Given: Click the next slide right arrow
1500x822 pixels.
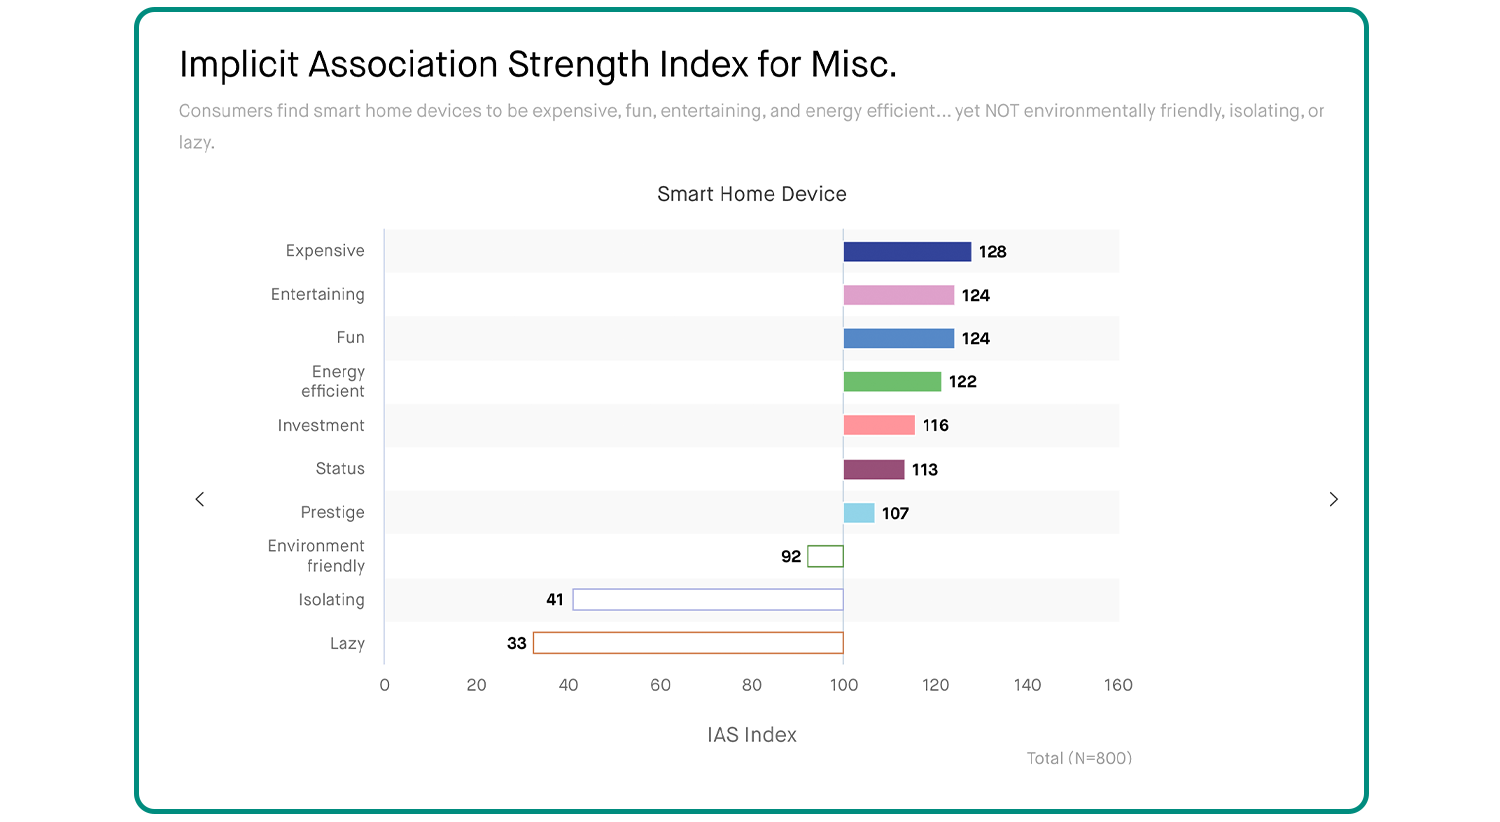Looking at the screenshot, I should (x=1333, y=499).
